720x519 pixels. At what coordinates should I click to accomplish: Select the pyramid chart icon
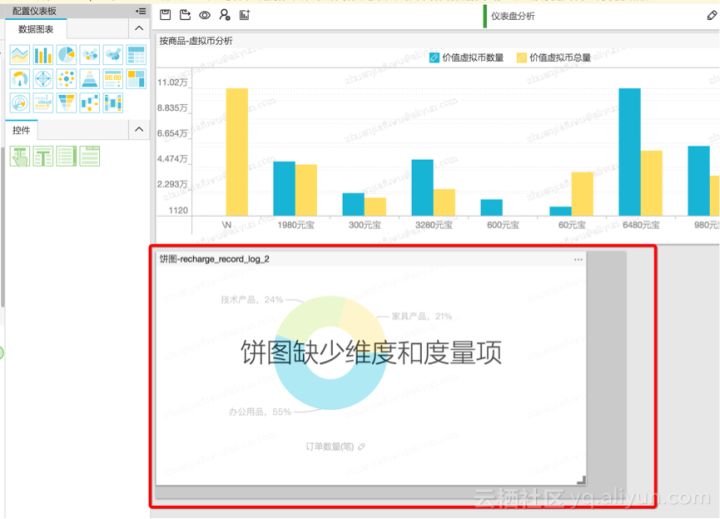click(x=90, y=79)
